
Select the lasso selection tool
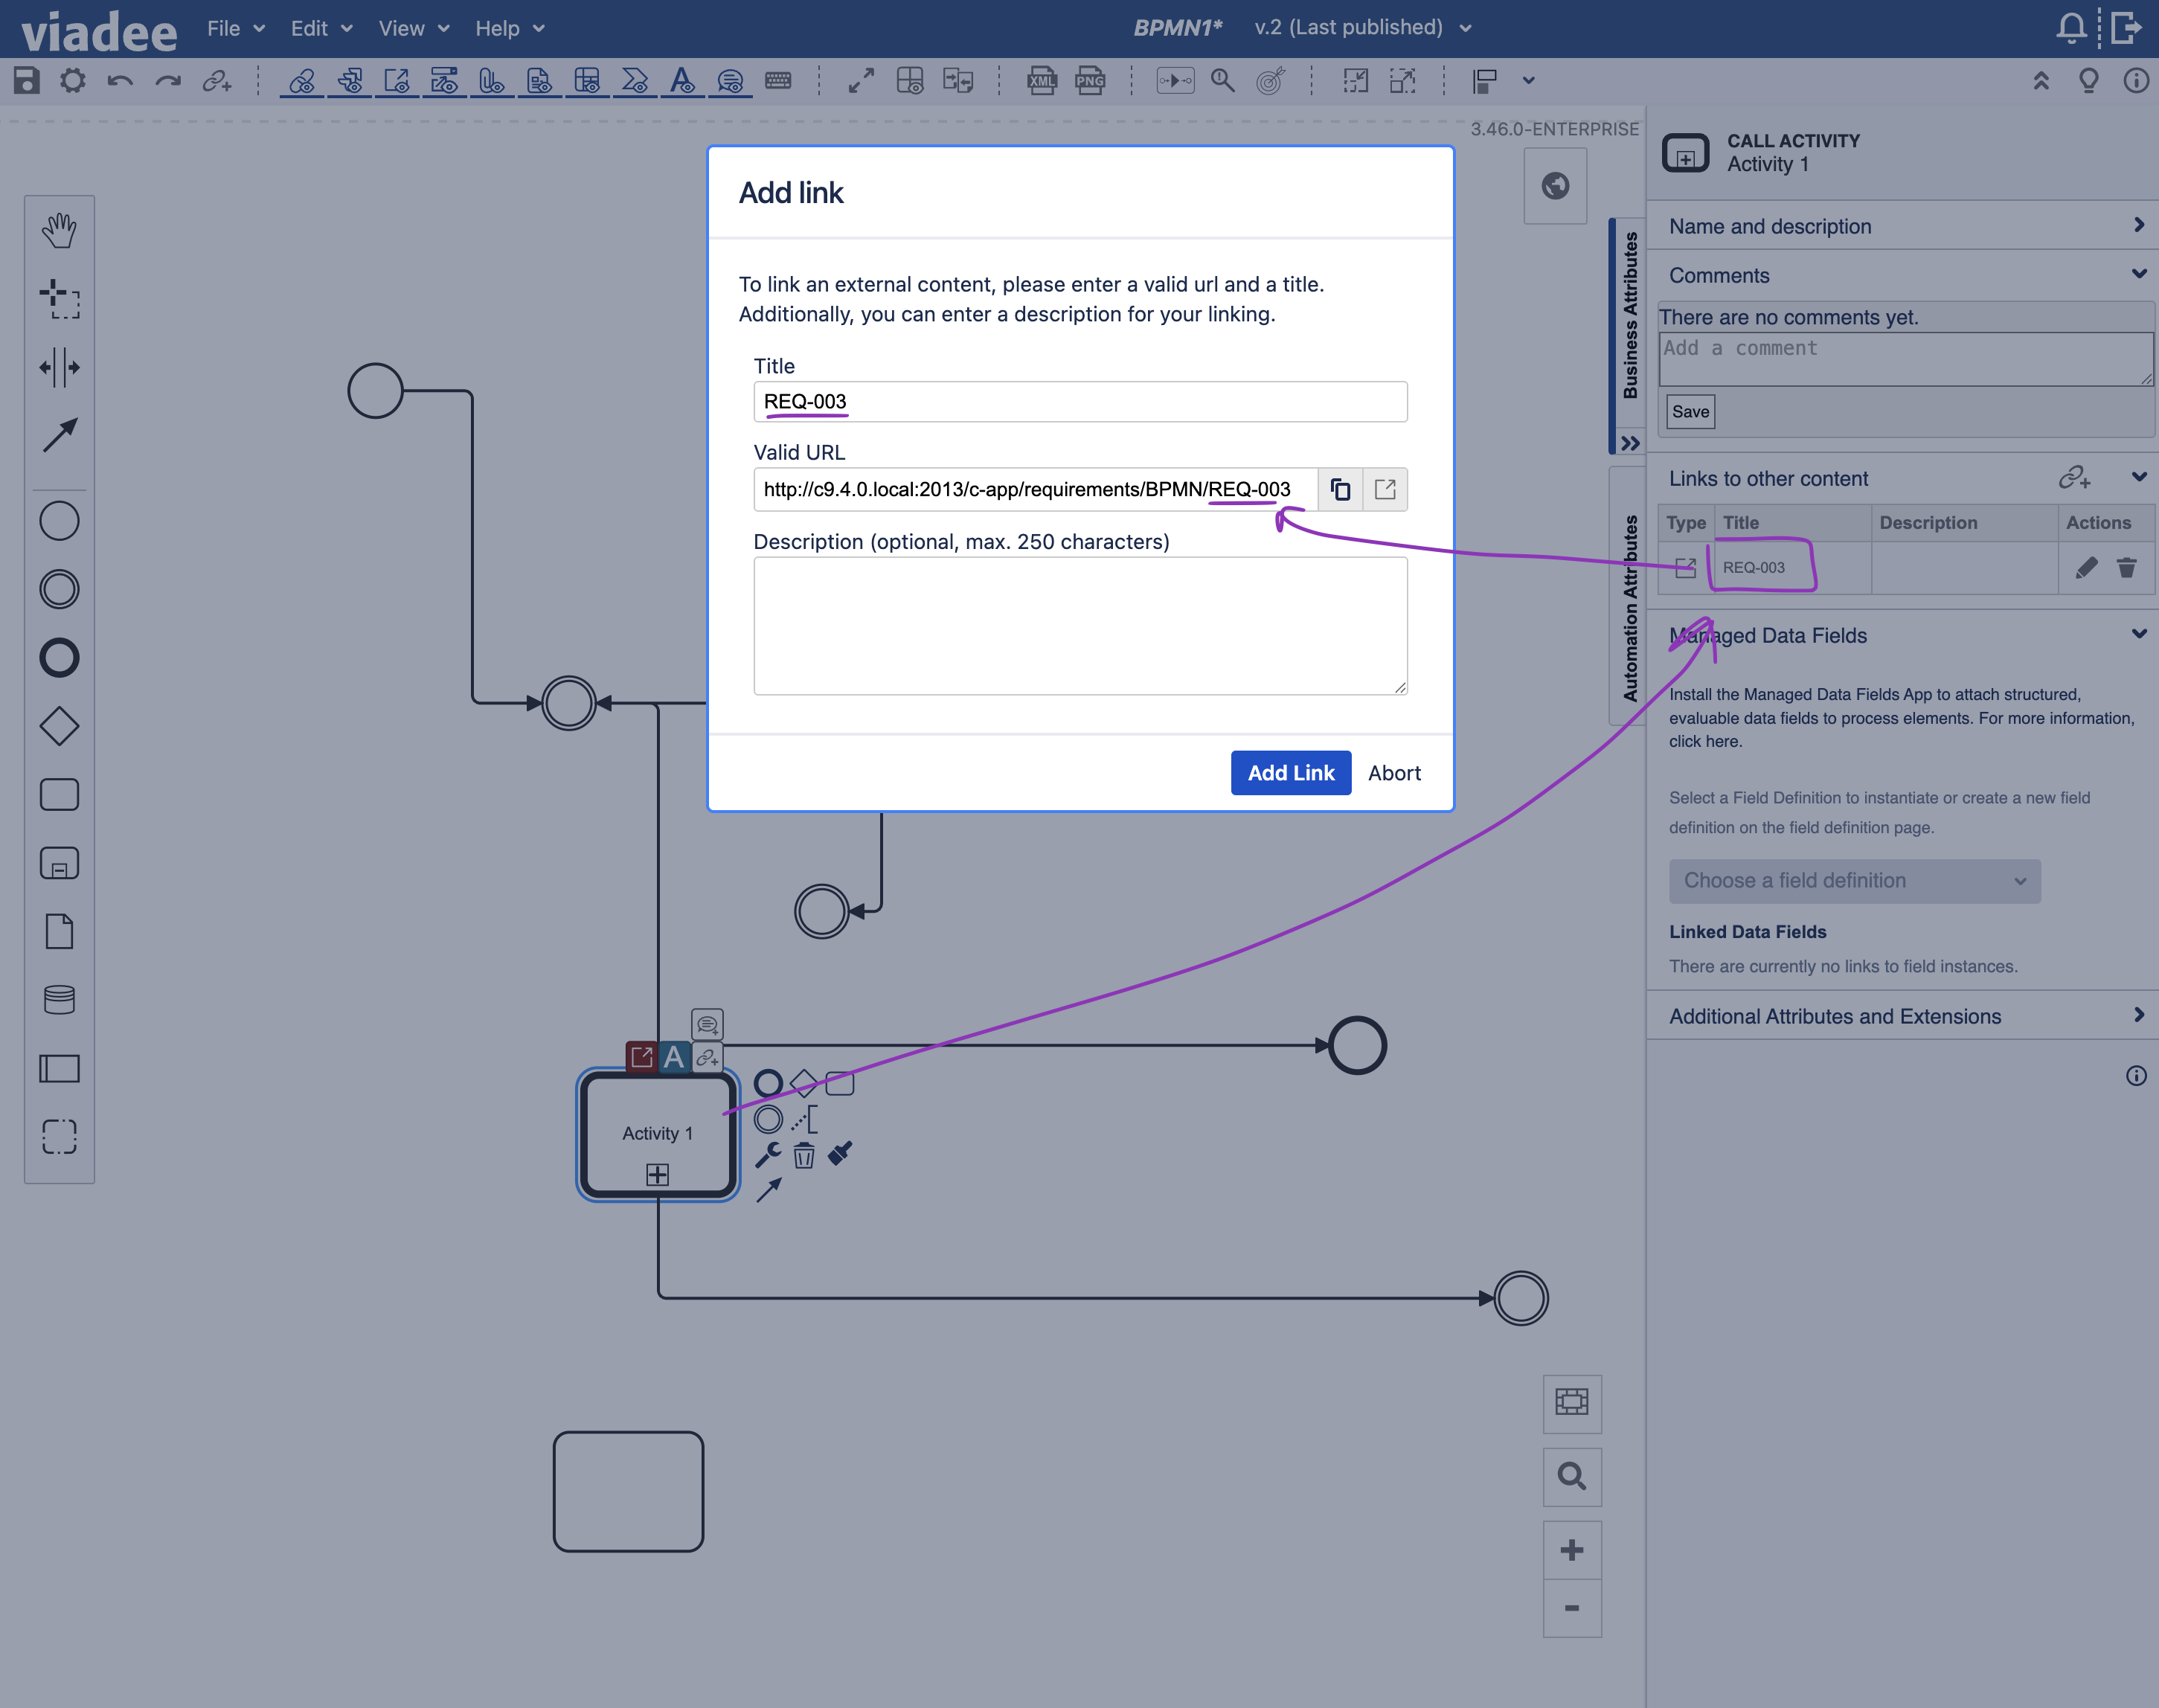click(59, 298)
